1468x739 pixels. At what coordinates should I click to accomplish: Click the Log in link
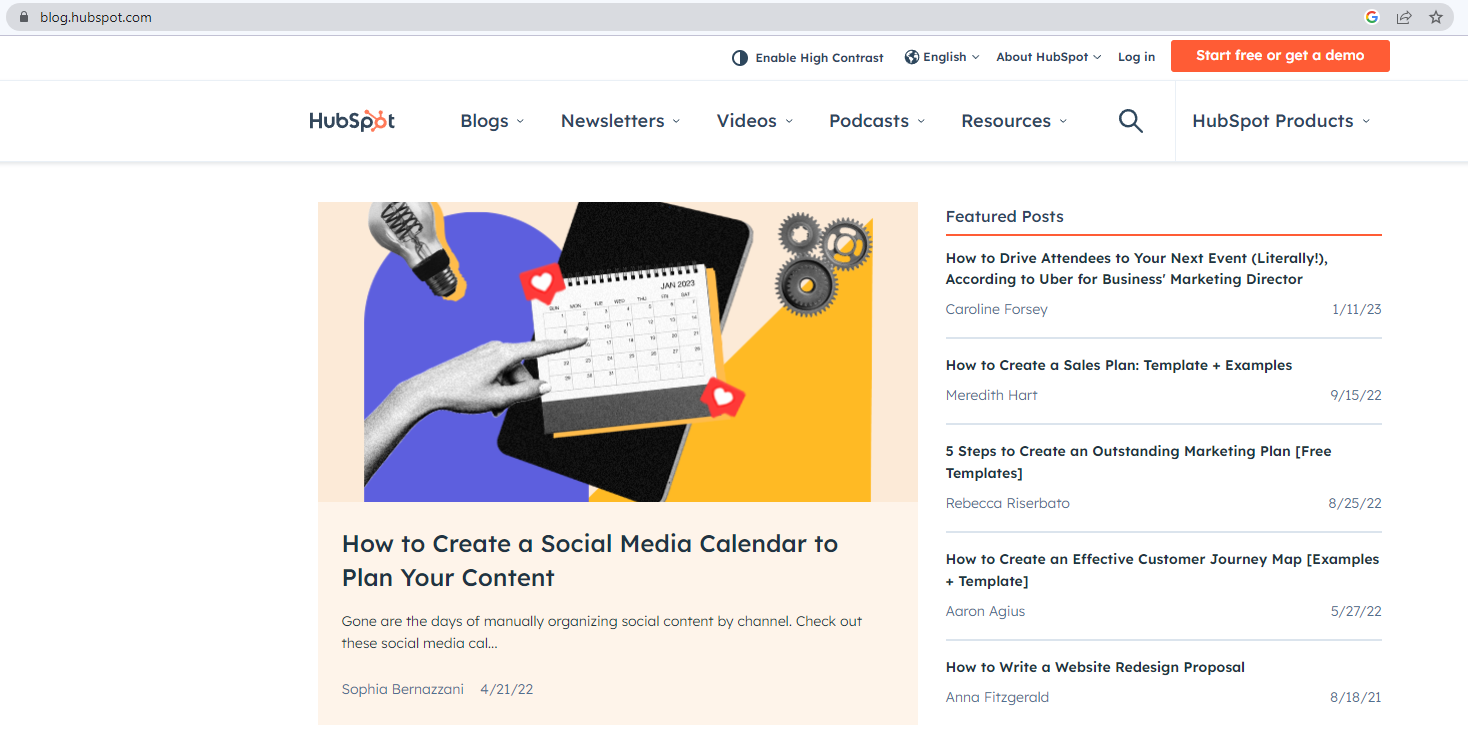click(1136, 57)
